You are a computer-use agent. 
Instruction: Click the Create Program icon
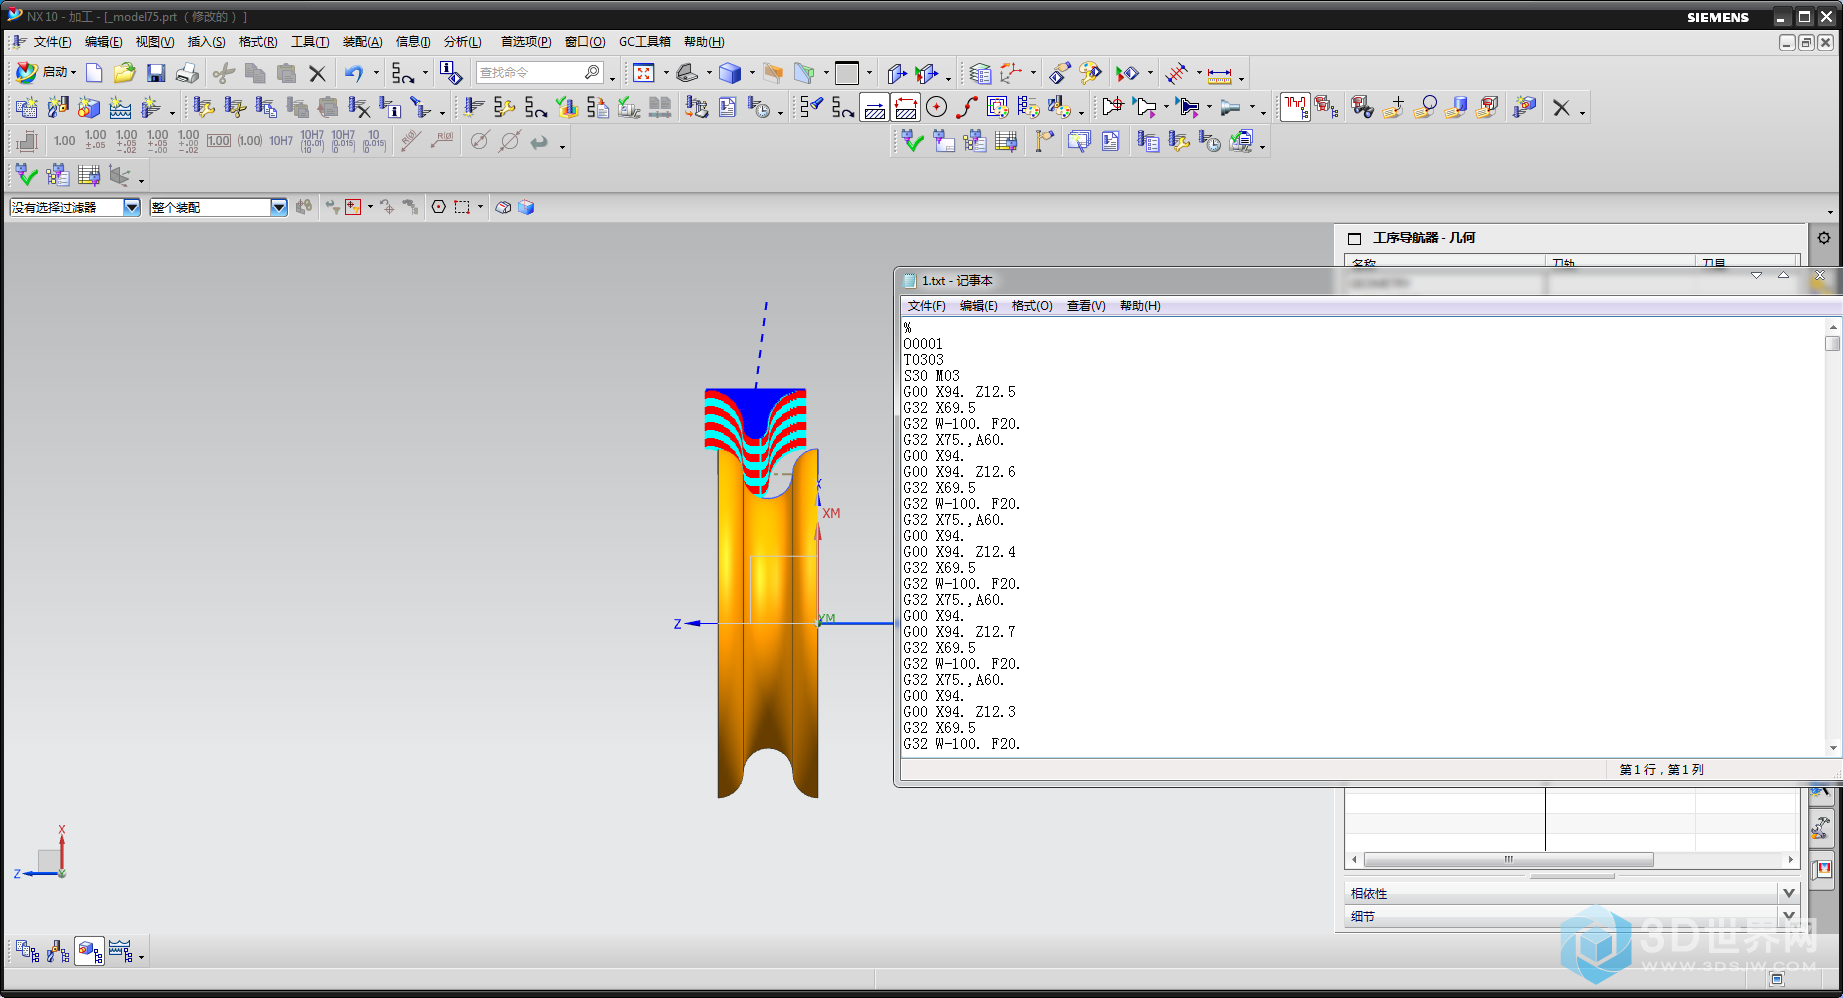pyautogui.click(x=27, y=107)
